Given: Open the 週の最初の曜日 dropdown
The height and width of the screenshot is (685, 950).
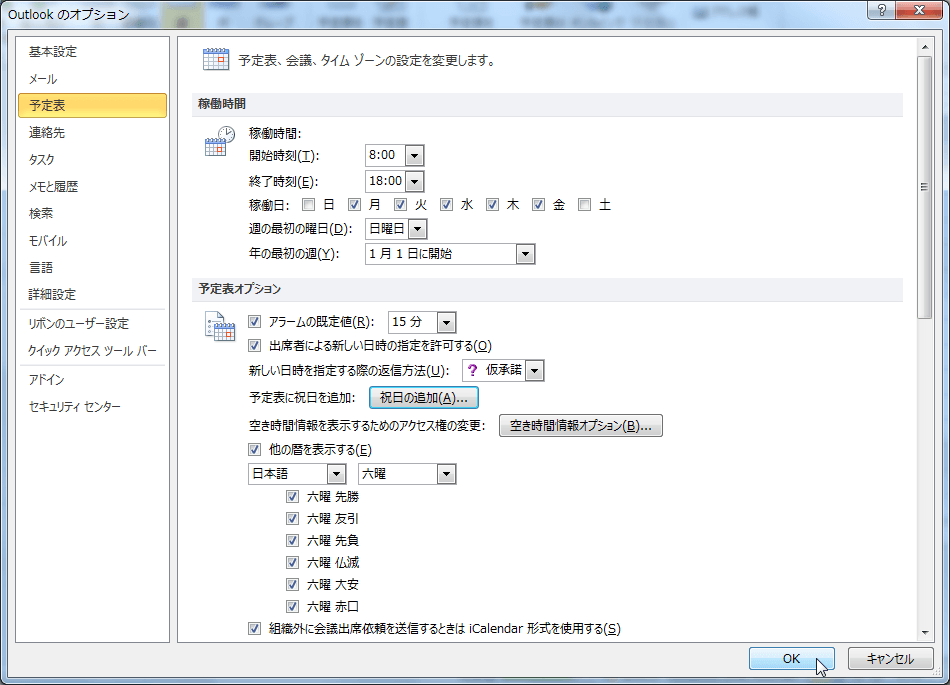Looking at the screenshot, I should (417, 229).
